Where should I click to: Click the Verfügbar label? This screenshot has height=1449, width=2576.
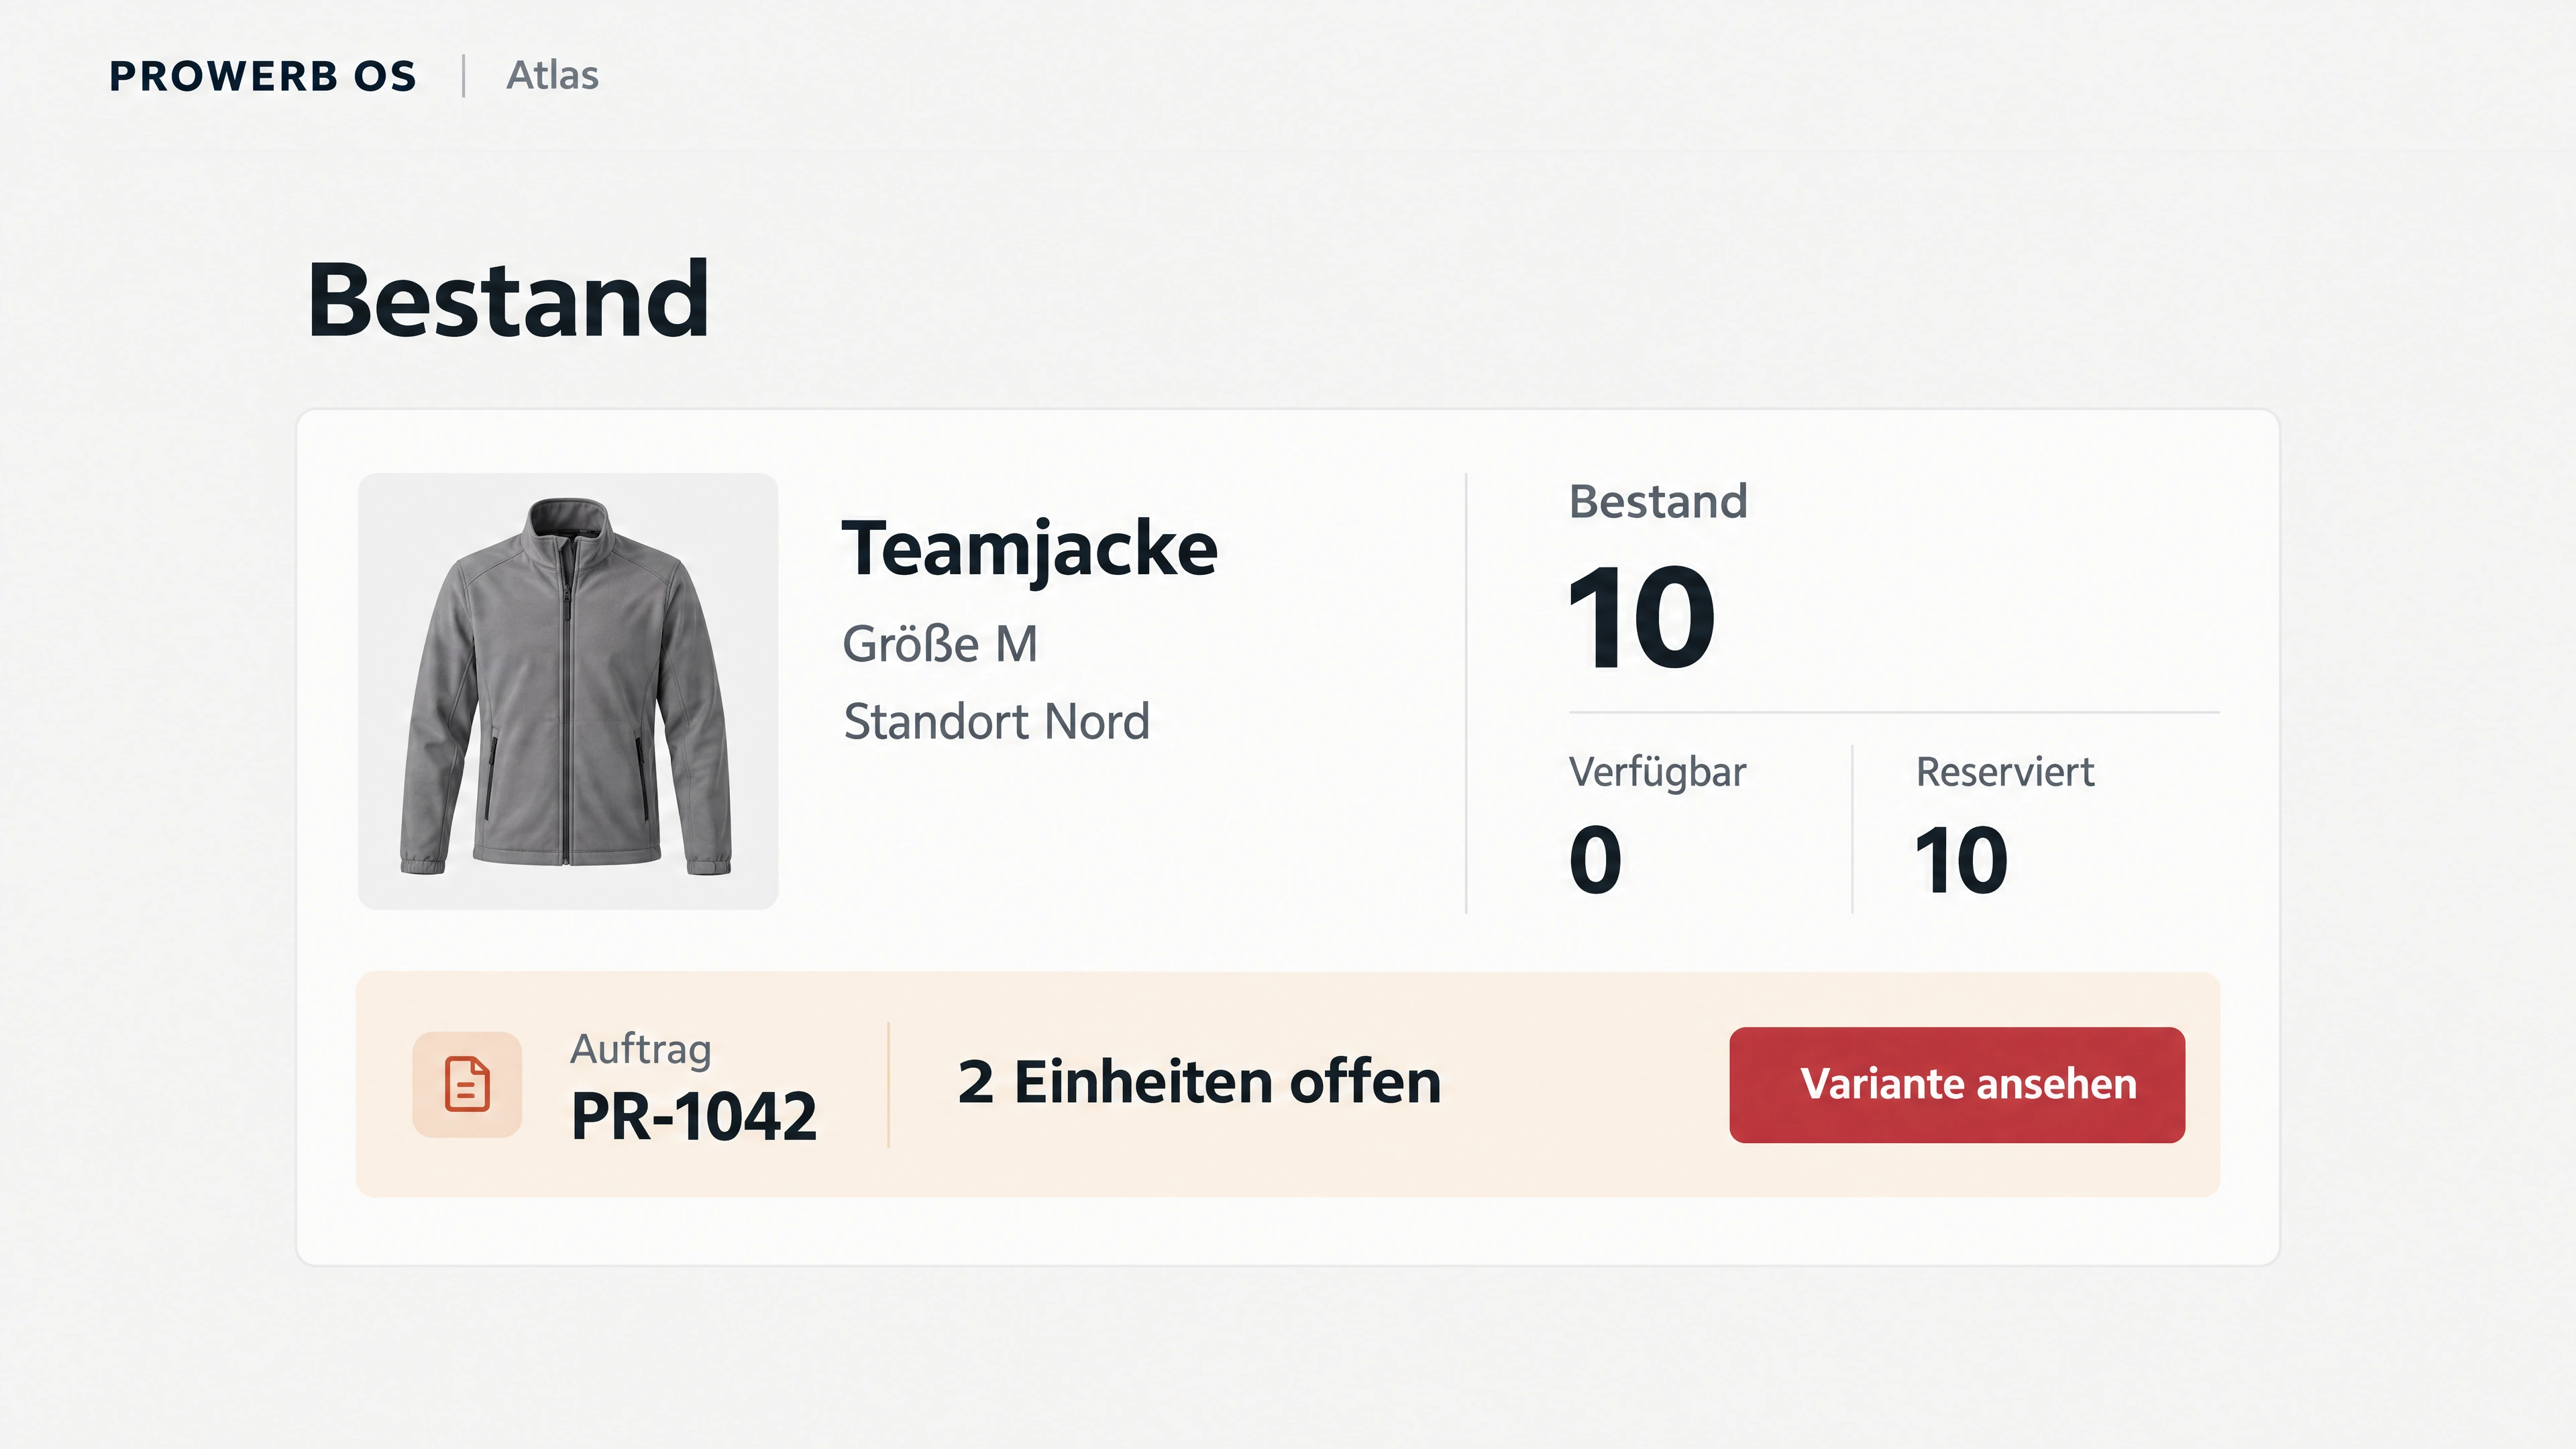click(1657, 772)
